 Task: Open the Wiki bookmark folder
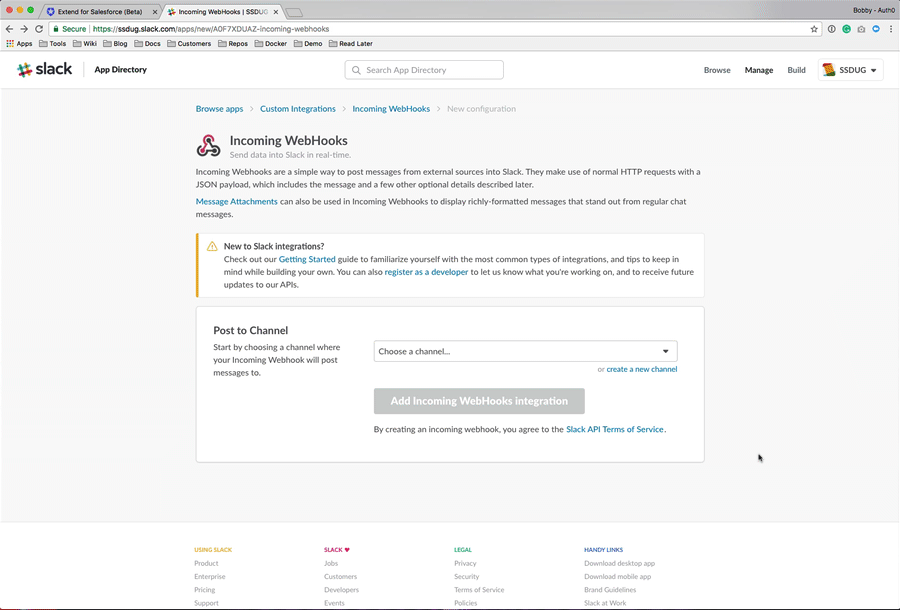tap(84, 44)
